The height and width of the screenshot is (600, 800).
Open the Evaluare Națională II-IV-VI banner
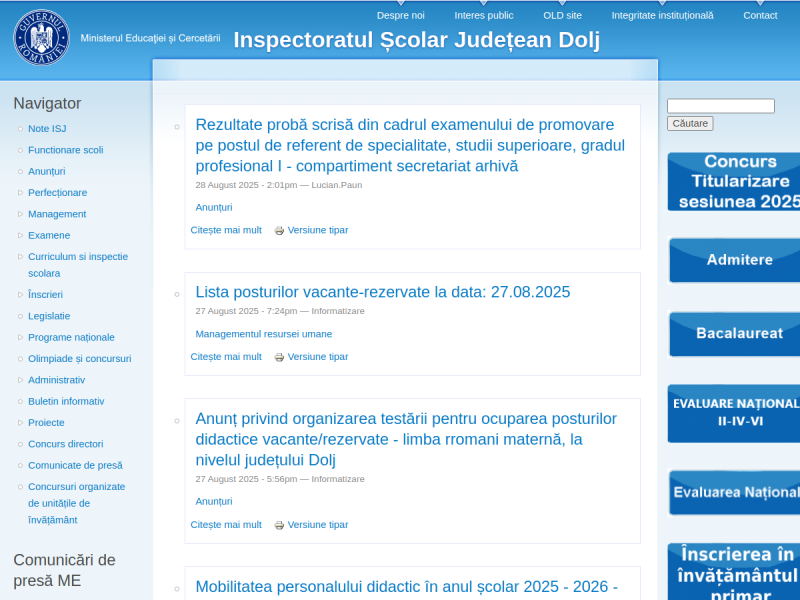click(733, 413)
